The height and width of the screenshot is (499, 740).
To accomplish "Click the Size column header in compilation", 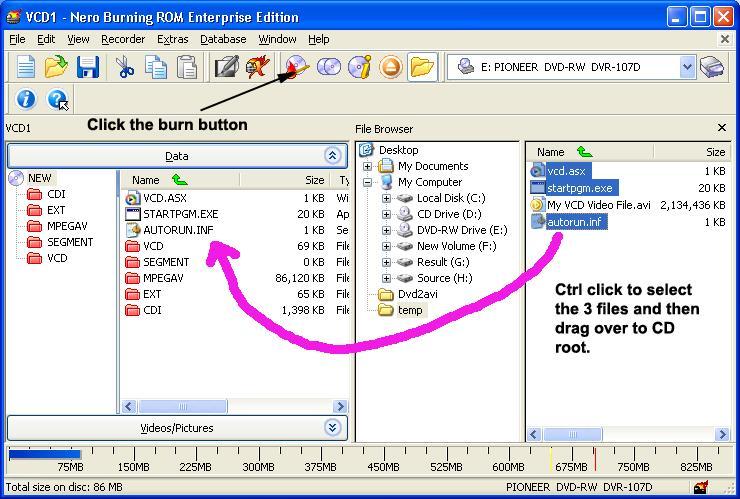I will point(314,180).
